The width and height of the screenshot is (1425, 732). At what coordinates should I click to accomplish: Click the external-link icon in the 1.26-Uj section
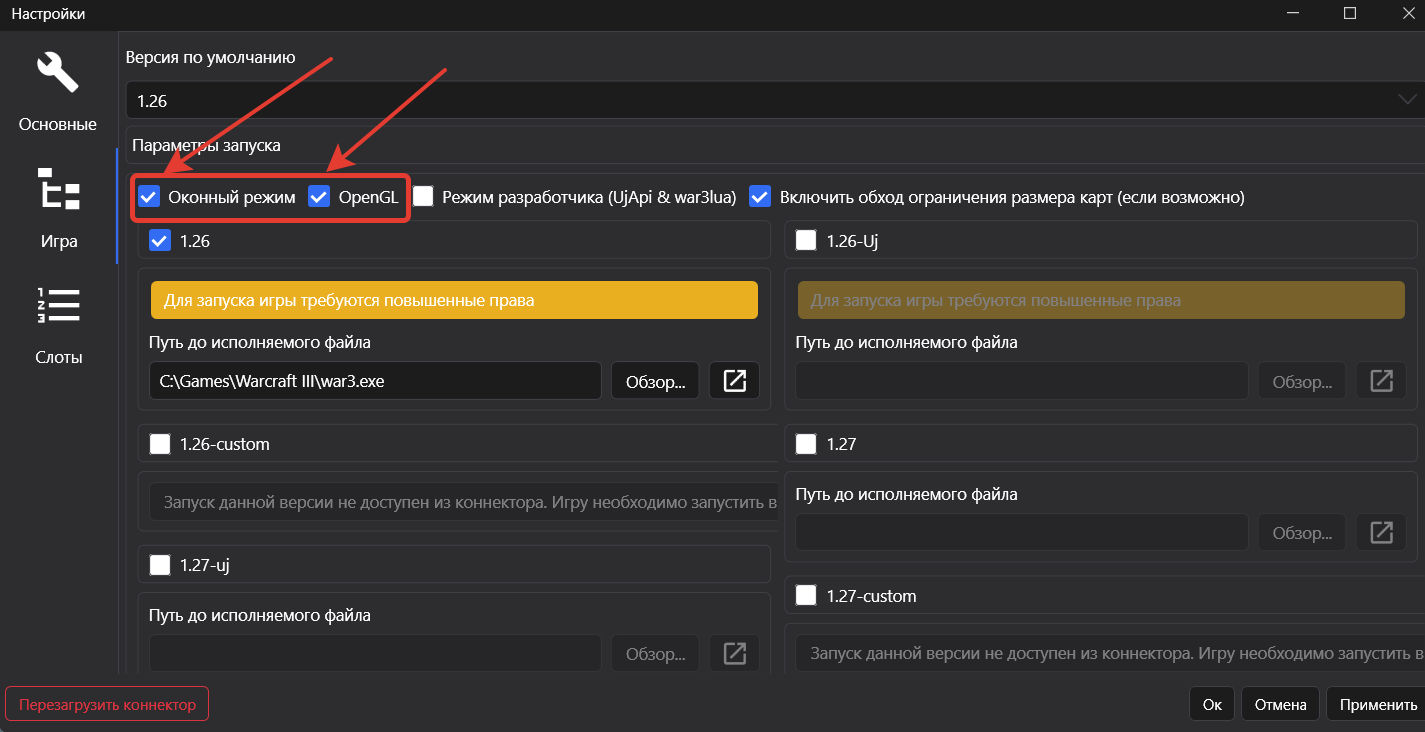[x=1382, y=381]
